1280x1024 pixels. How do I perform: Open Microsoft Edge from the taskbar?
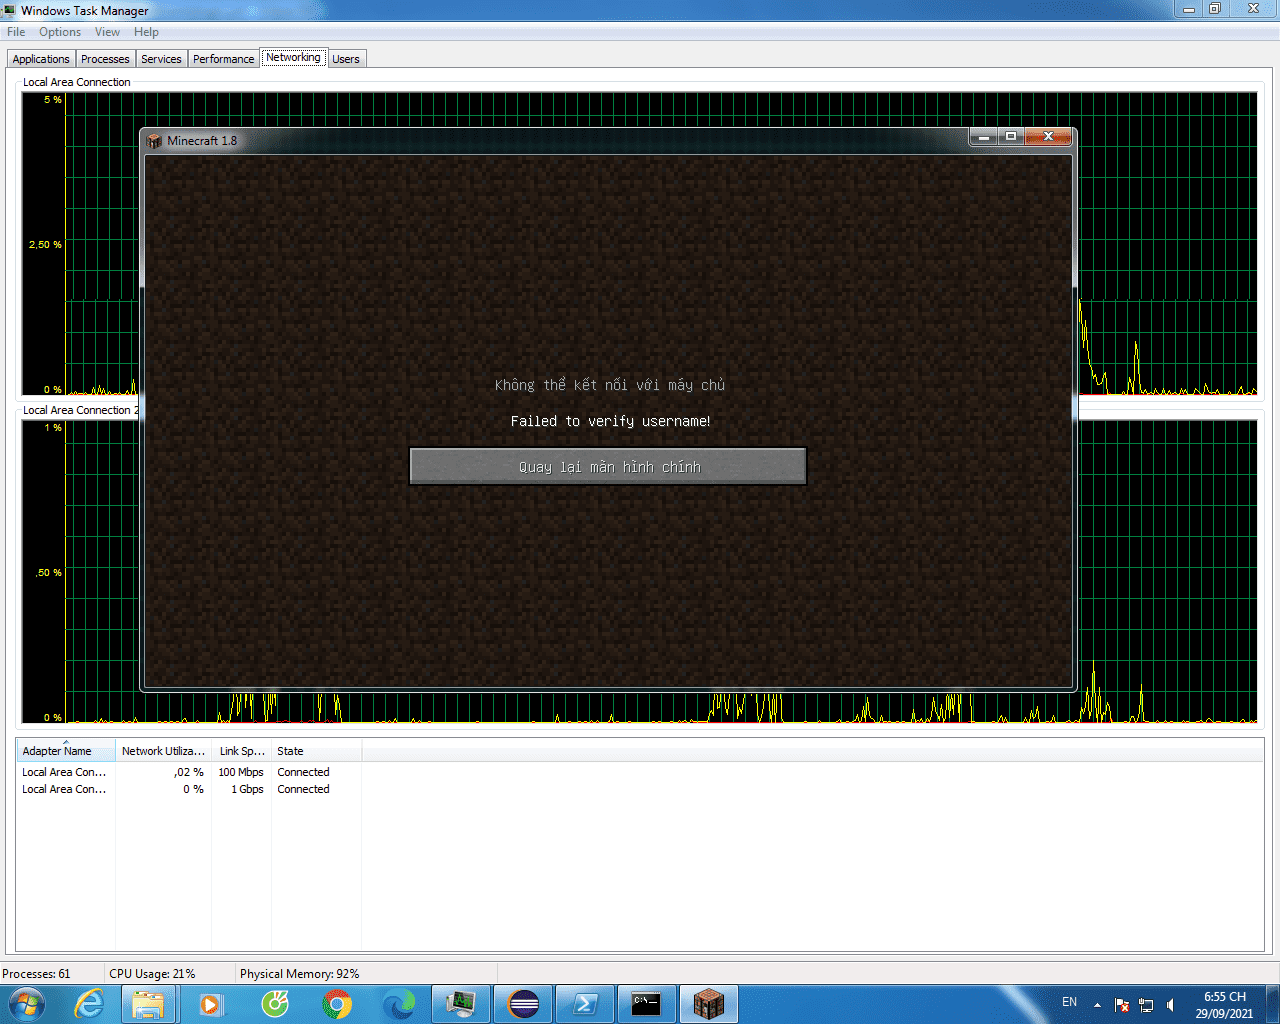click(399, 1004)
